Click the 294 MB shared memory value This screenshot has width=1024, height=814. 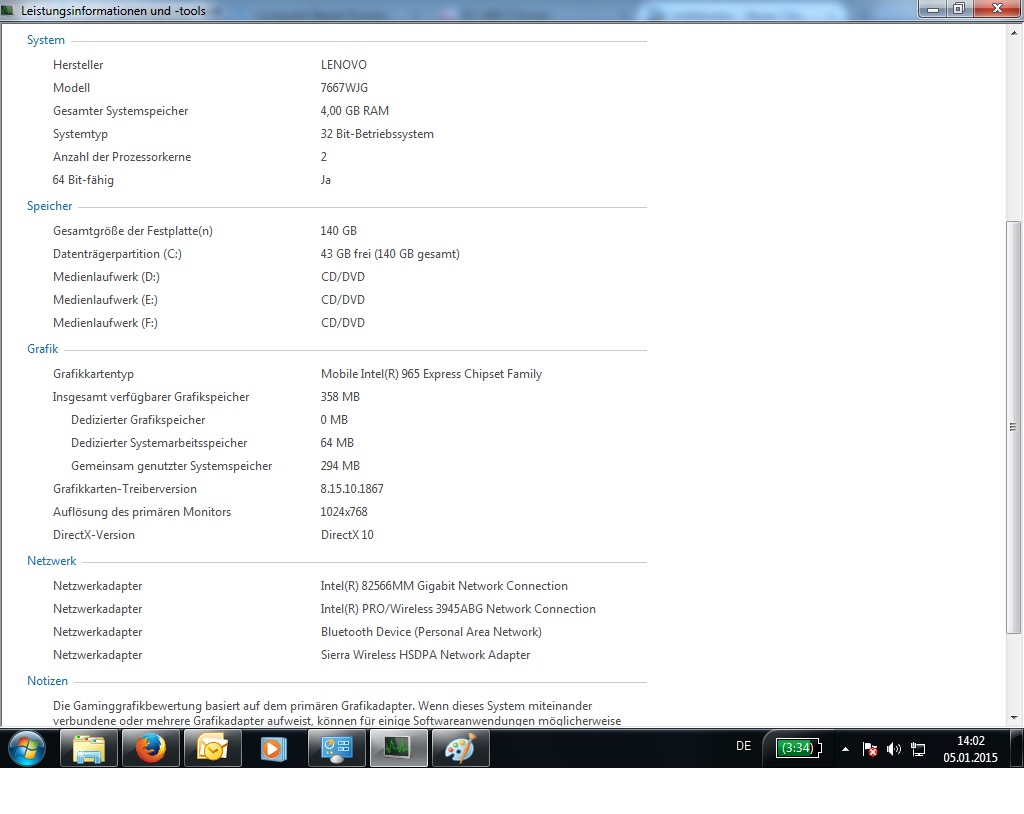coord(340,466)
